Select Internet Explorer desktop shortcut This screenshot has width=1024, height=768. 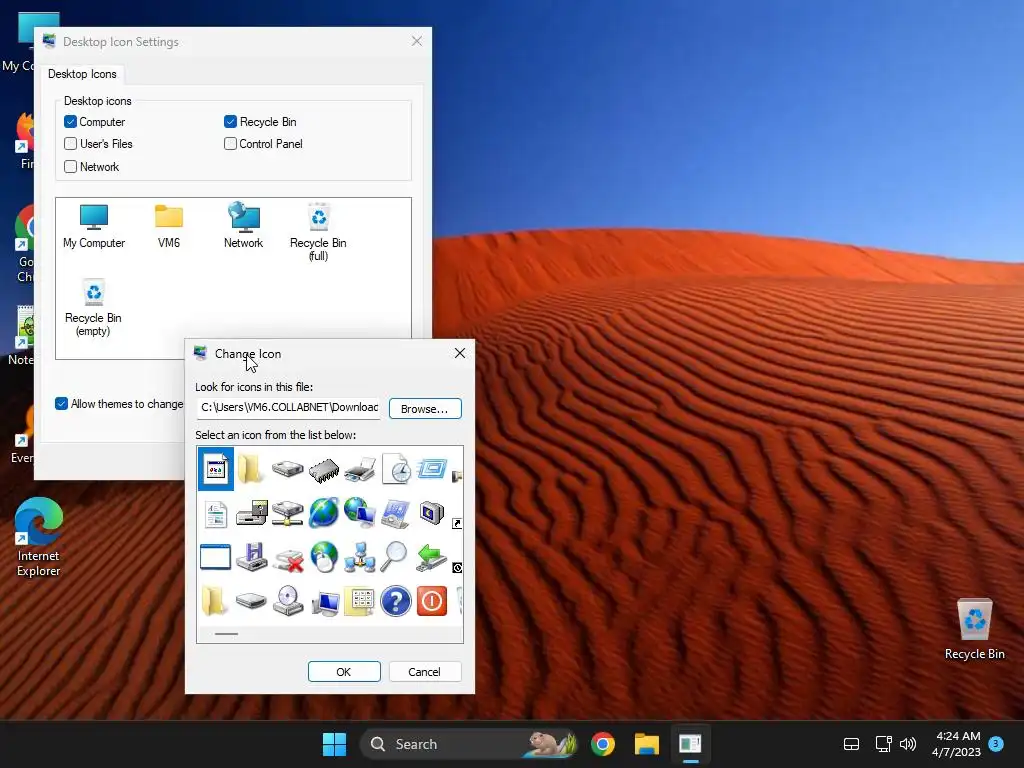(x=39, y=537)
